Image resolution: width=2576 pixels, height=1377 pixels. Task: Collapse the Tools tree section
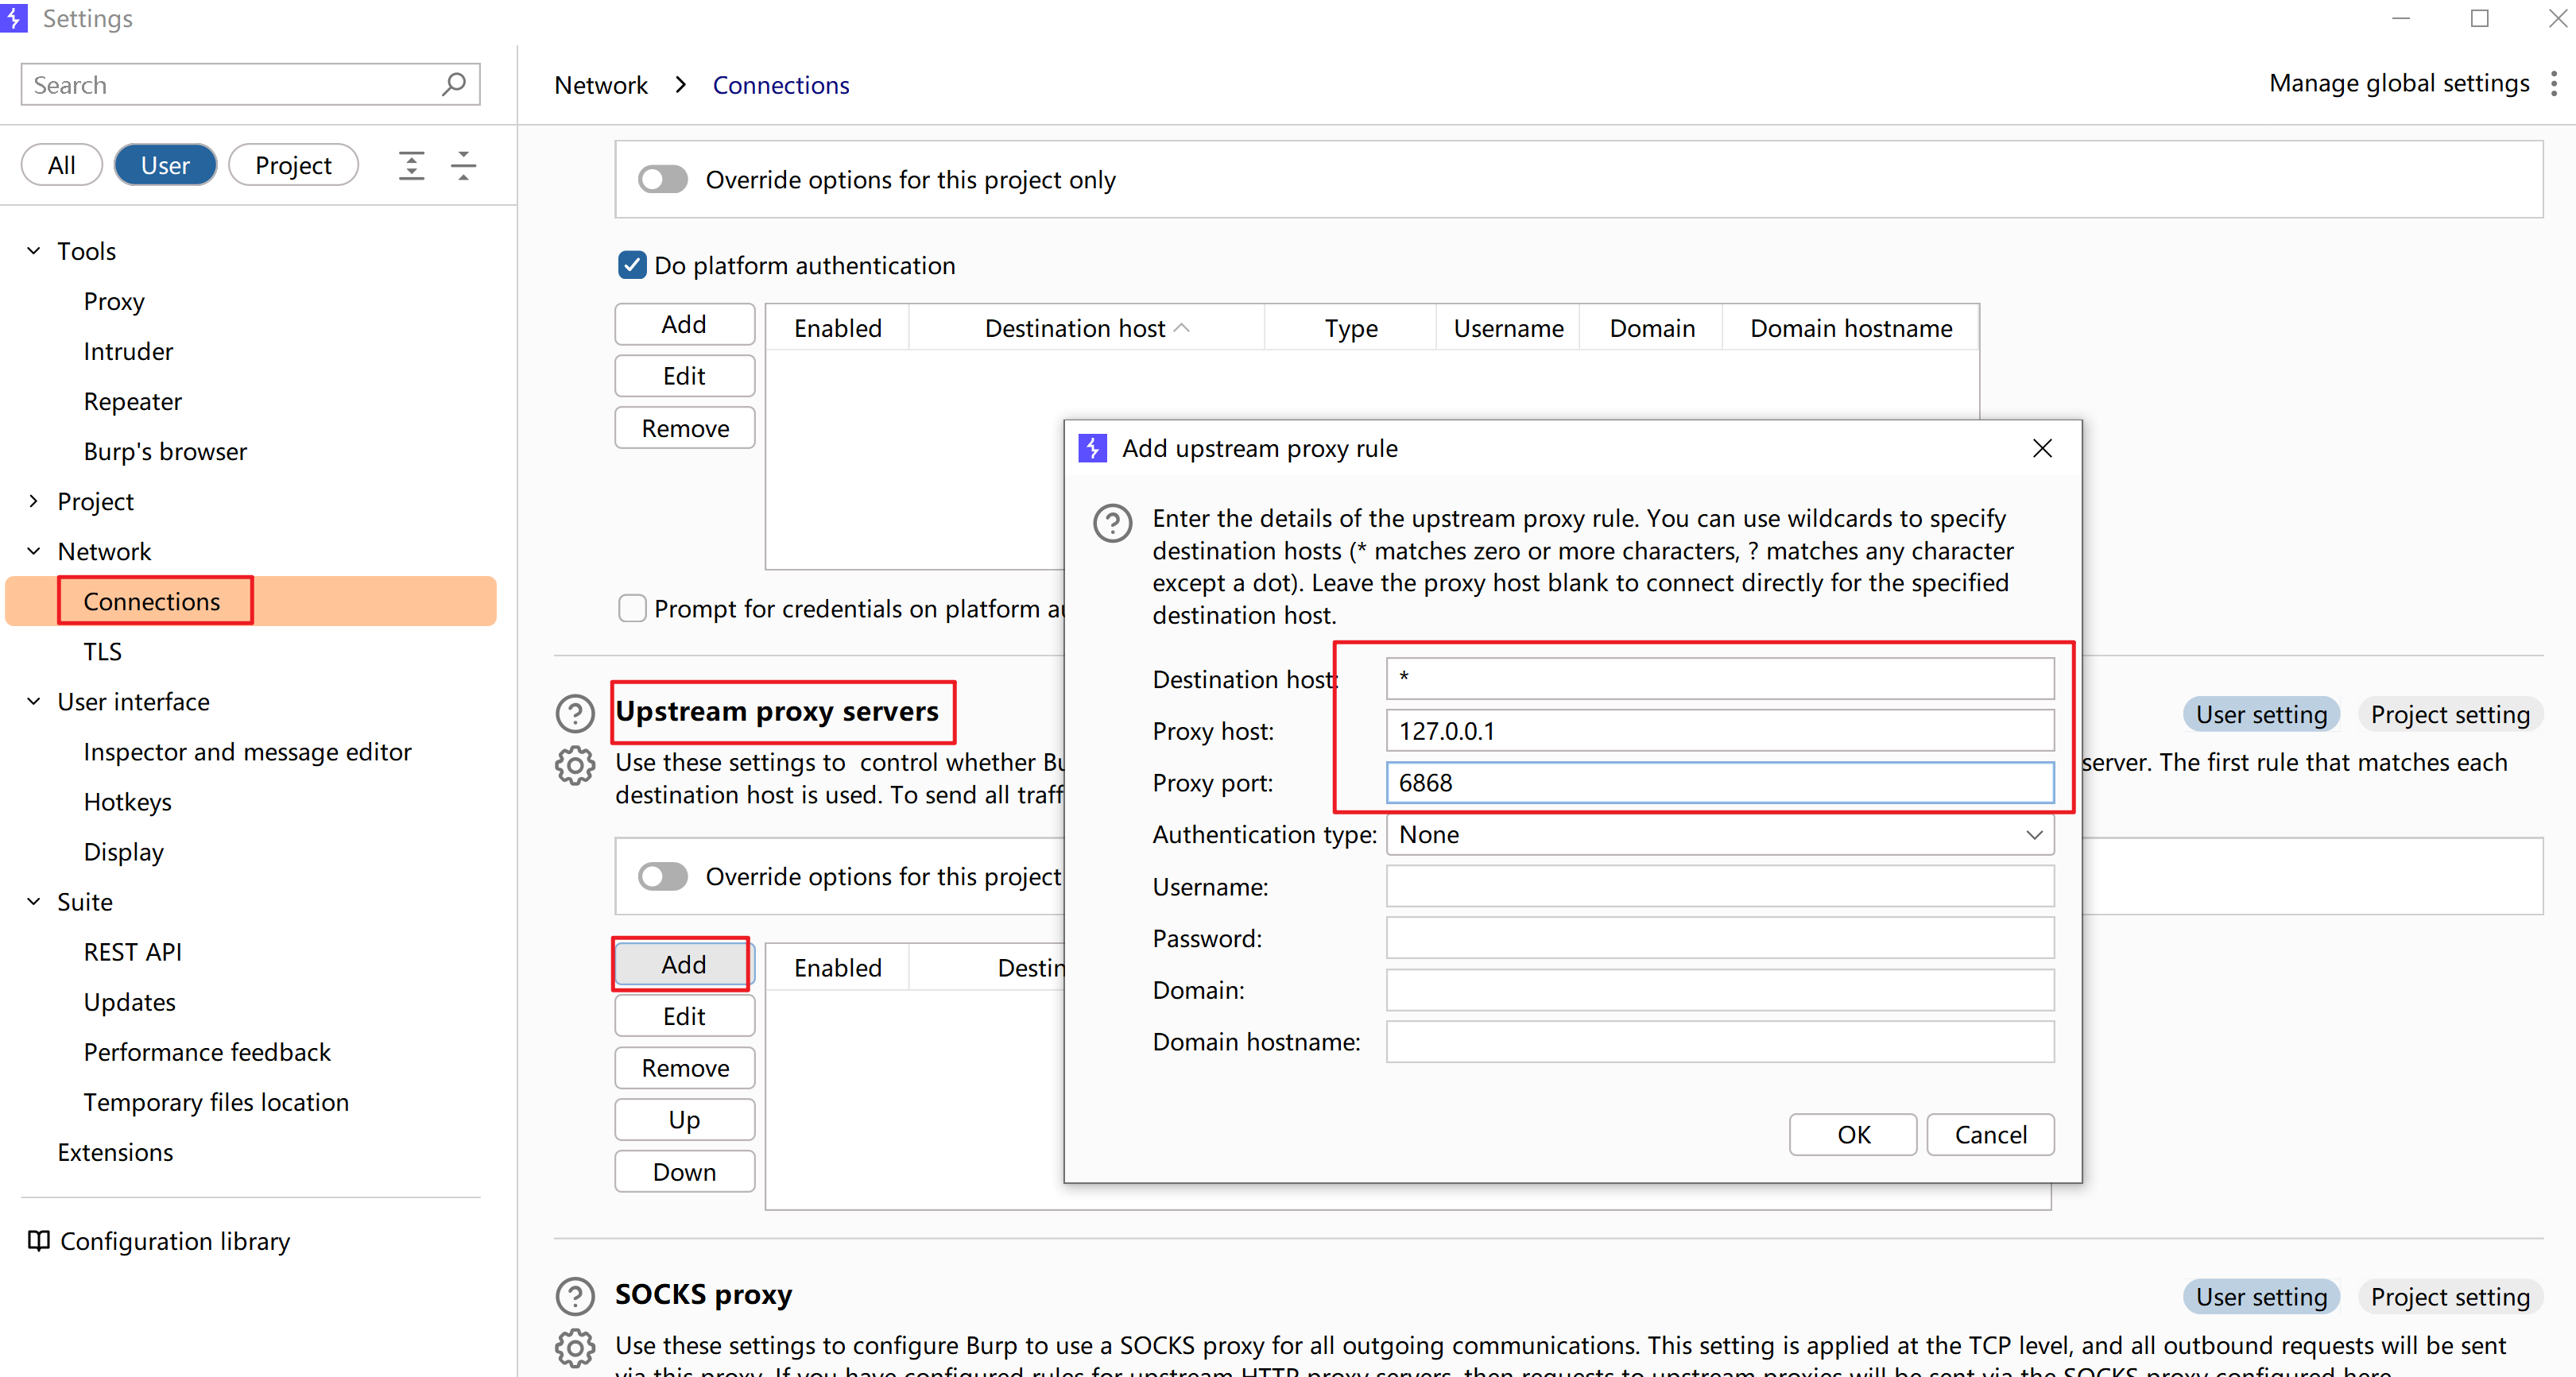point(33,251)
